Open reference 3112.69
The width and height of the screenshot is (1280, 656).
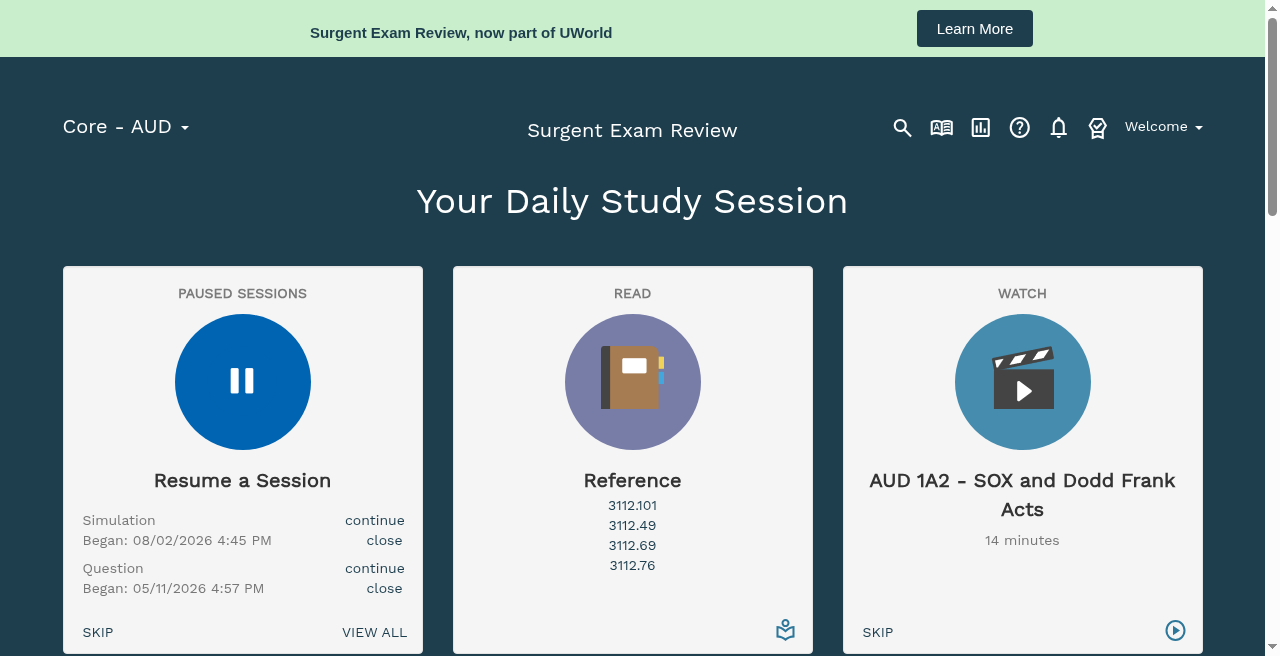[x=632, y=546]
